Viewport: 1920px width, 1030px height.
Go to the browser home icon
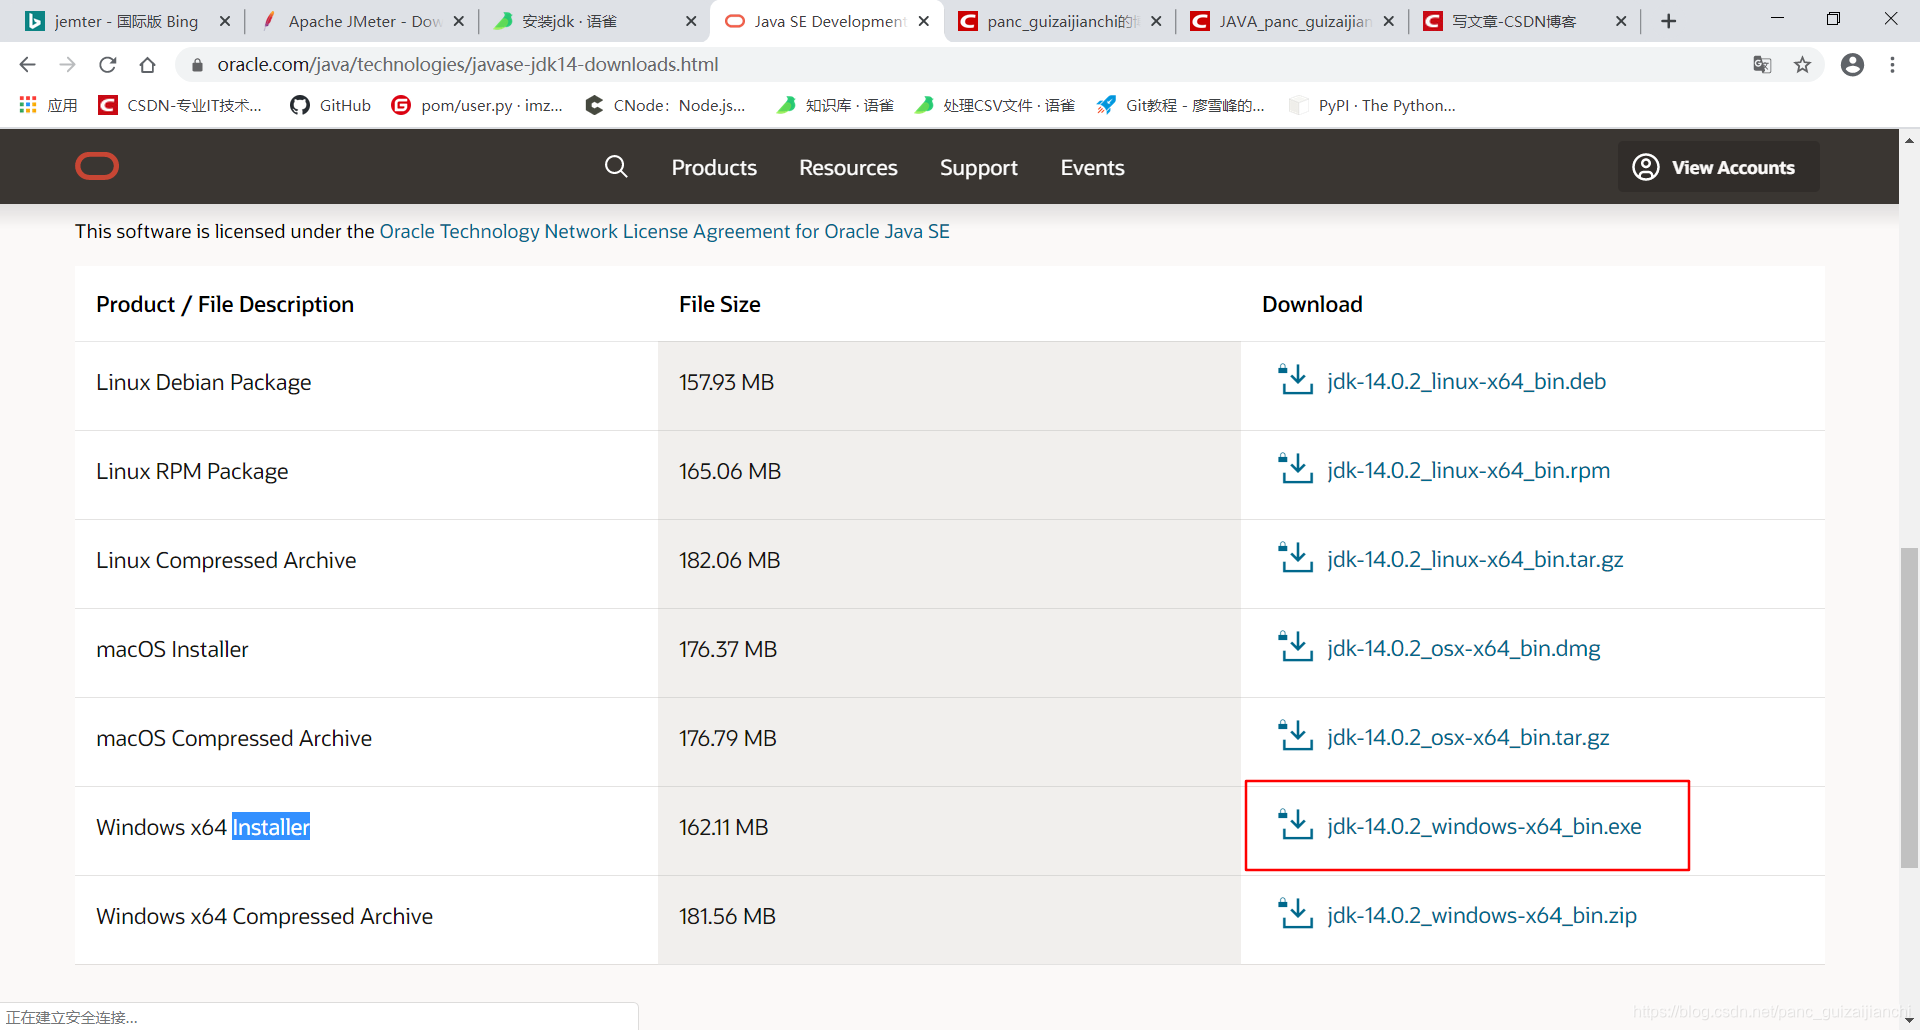coord(147,65)
